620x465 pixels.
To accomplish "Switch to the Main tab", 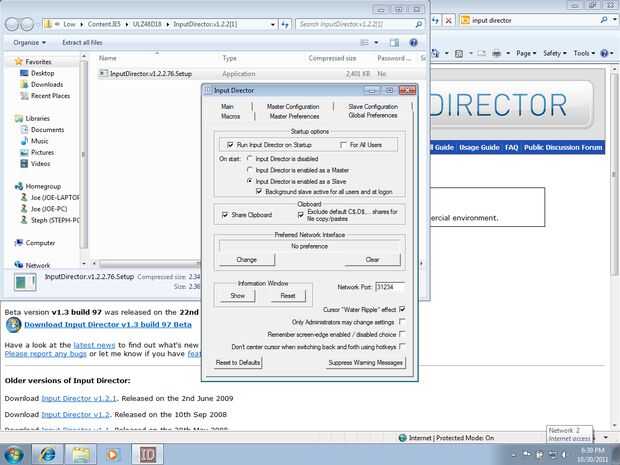I will pyautogui.click(x=227, y=106).
